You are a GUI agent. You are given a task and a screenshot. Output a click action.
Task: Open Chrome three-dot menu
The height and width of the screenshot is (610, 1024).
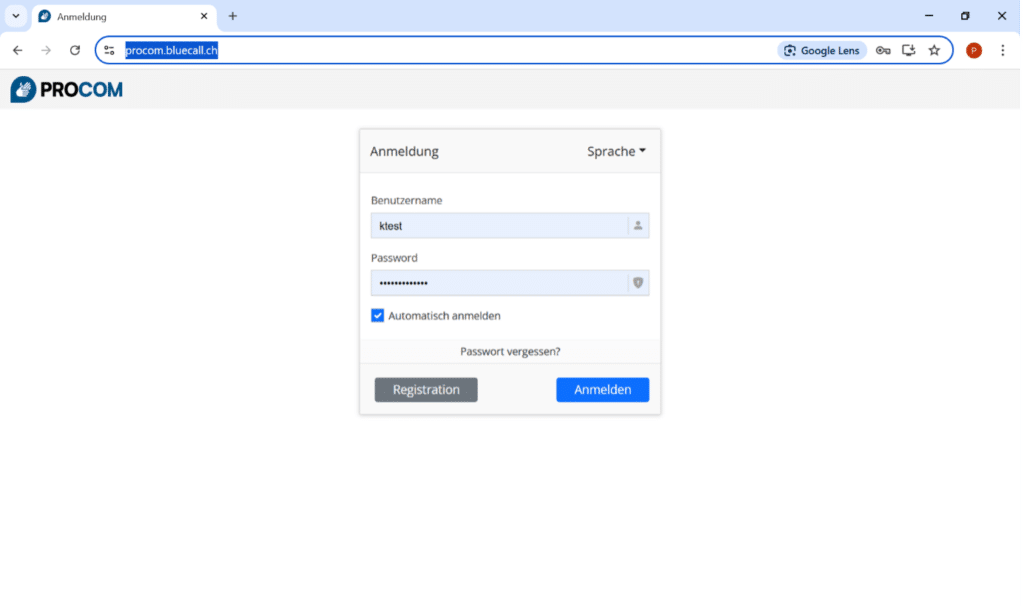click(1002, 50)
